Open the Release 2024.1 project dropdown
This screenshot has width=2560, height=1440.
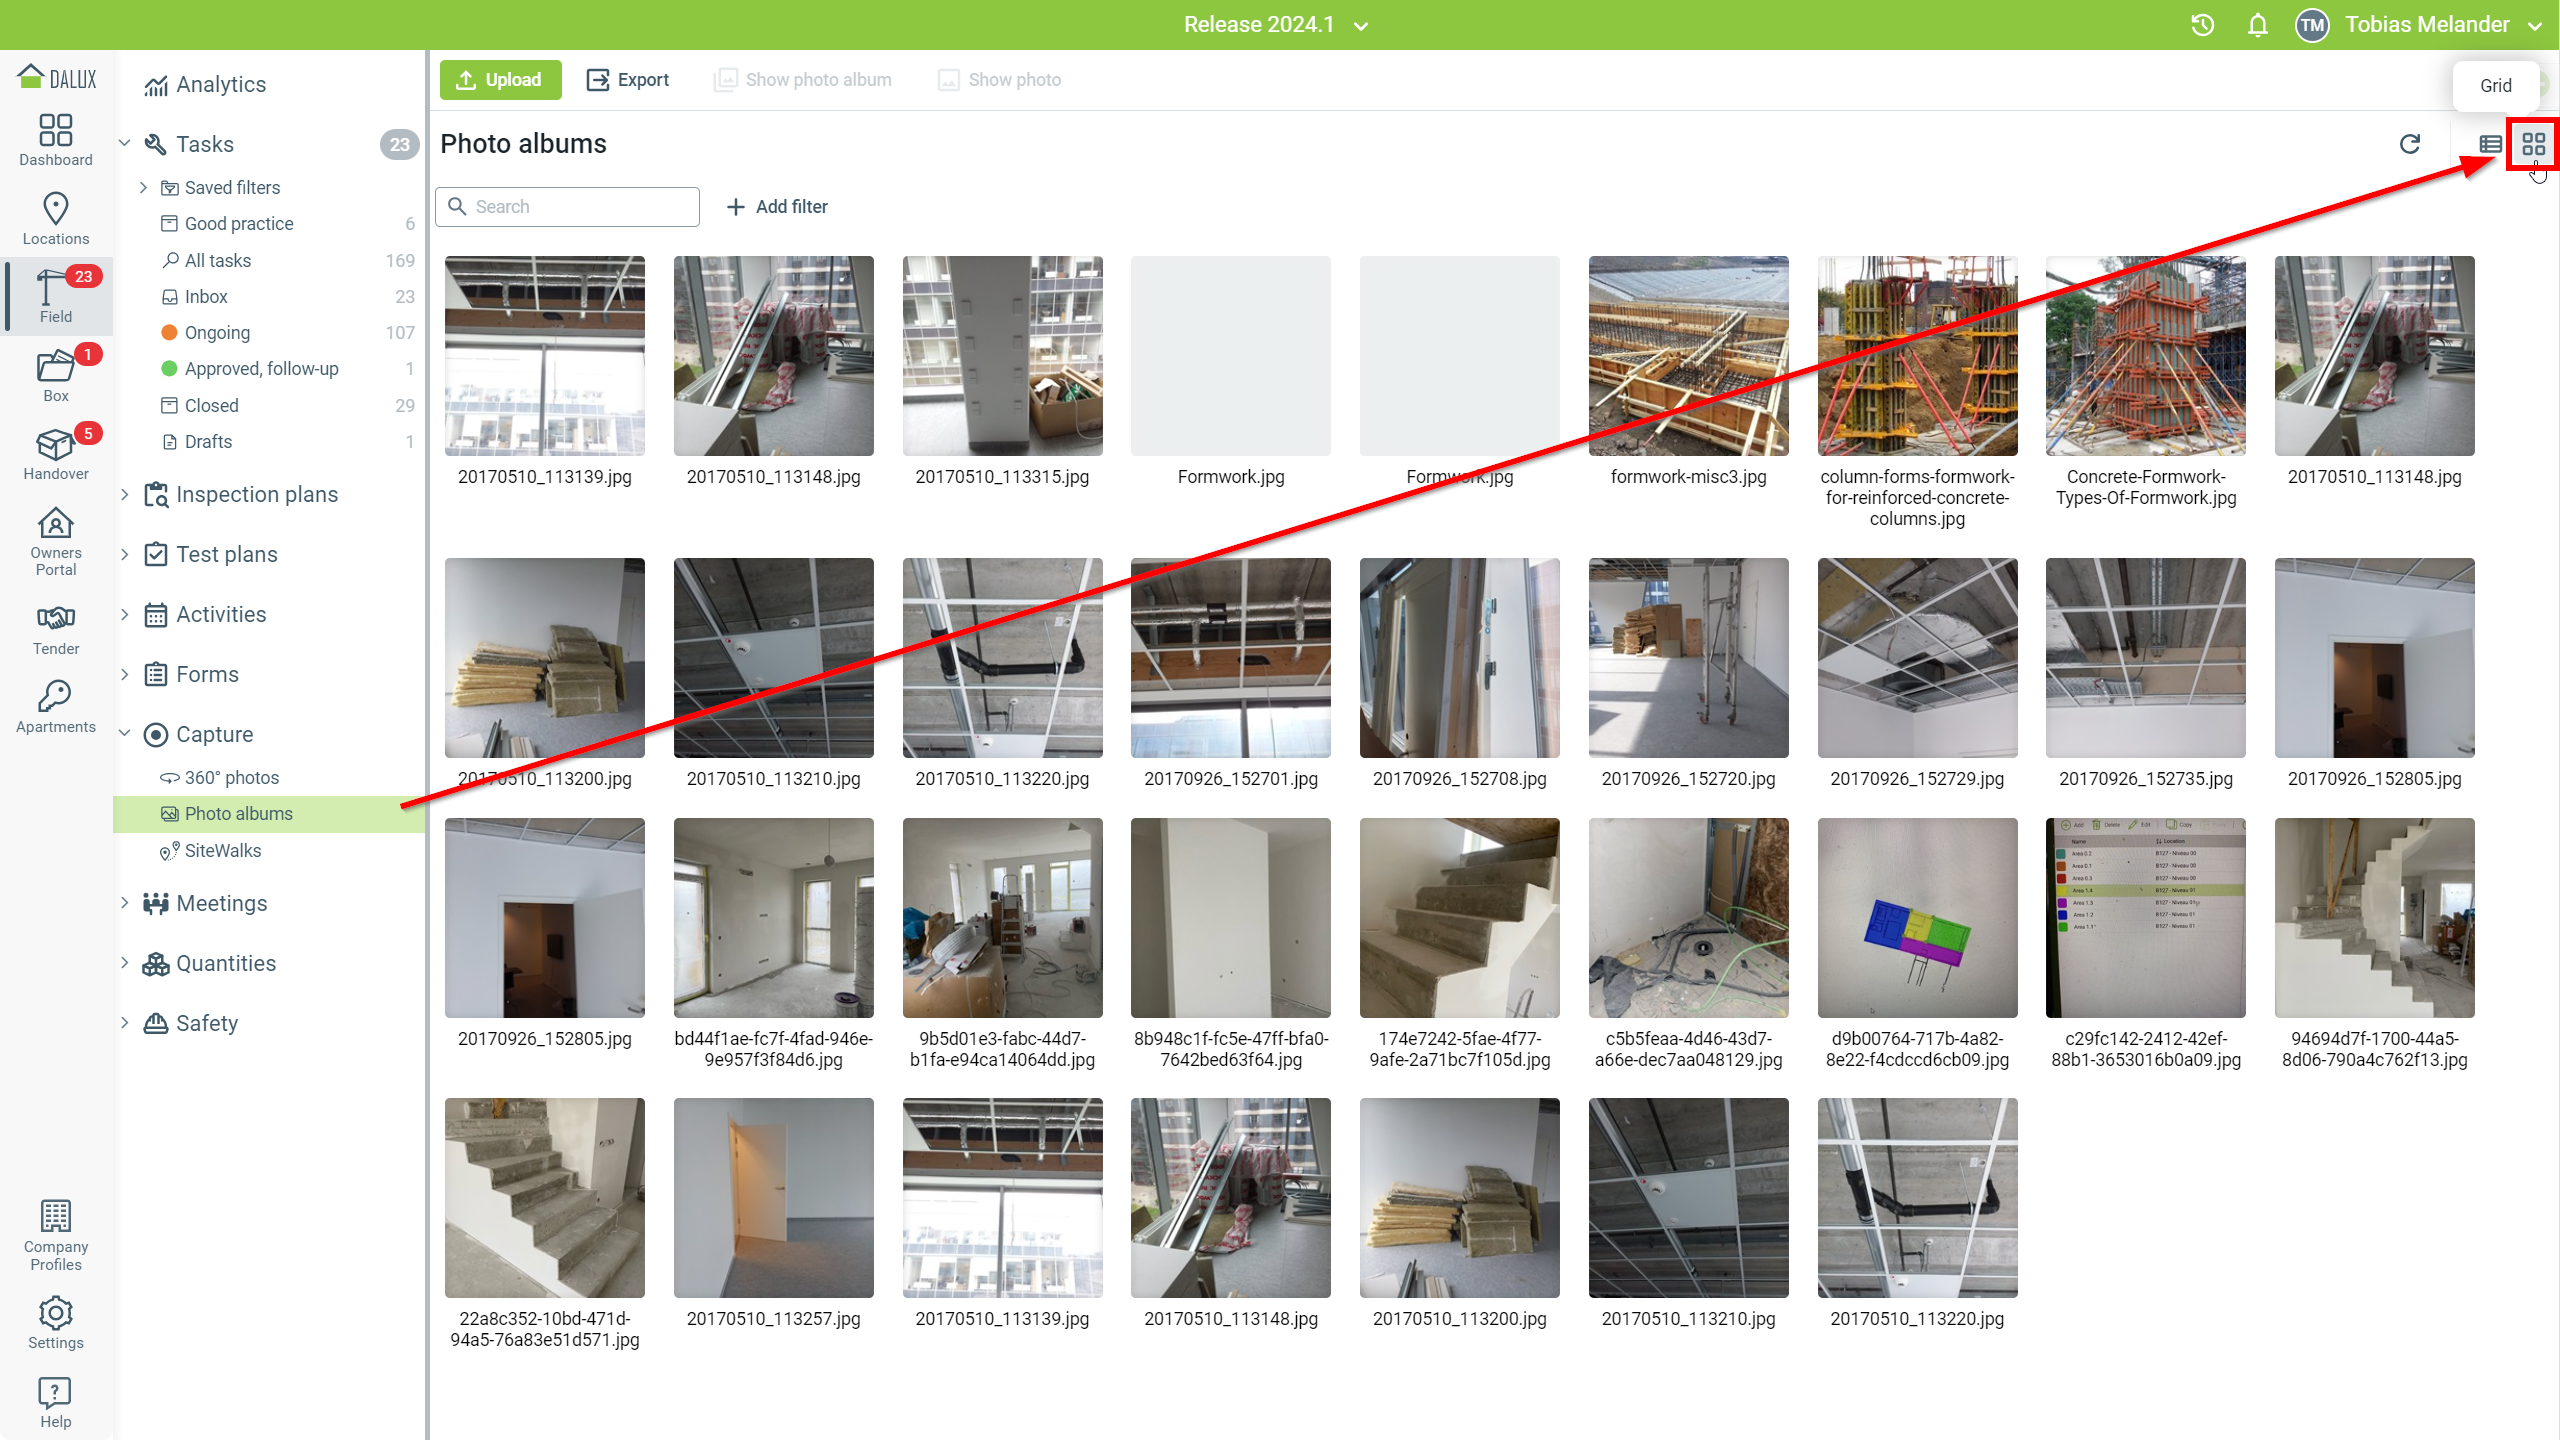click(1275, 25)
